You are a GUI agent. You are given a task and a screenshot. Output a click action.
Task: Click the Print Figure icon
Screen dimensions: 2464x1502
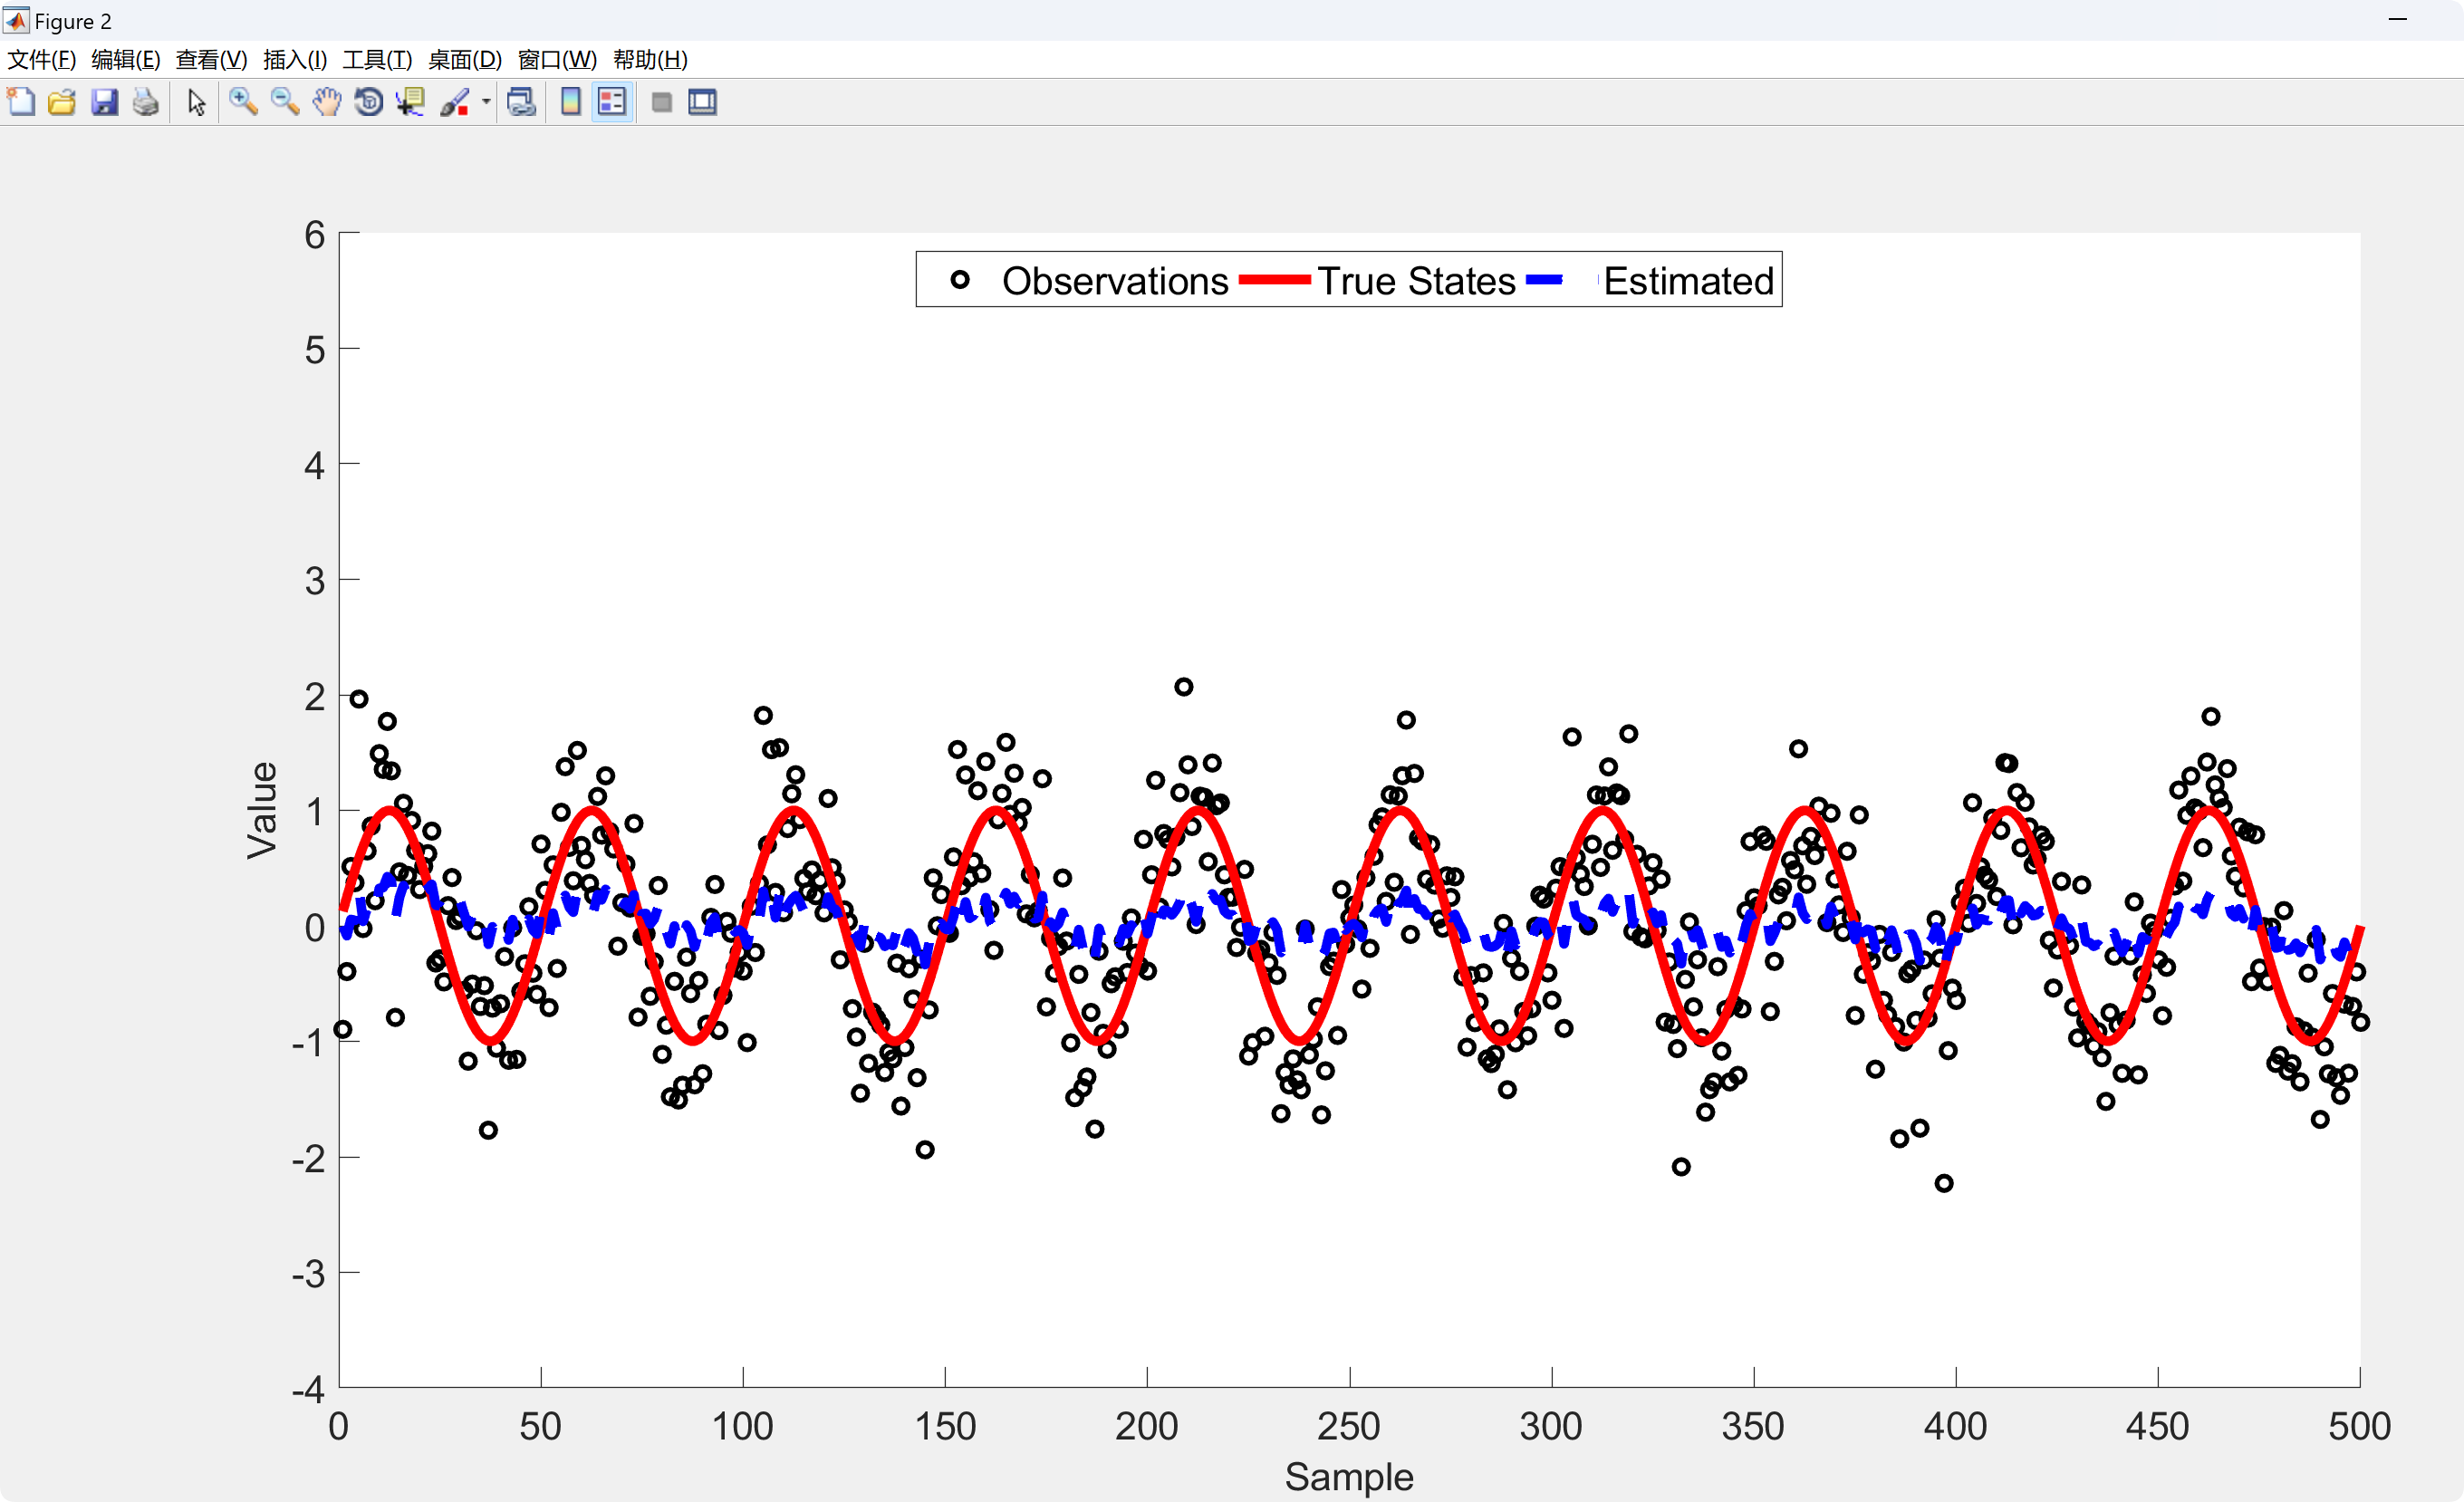[x=146, y=102]
